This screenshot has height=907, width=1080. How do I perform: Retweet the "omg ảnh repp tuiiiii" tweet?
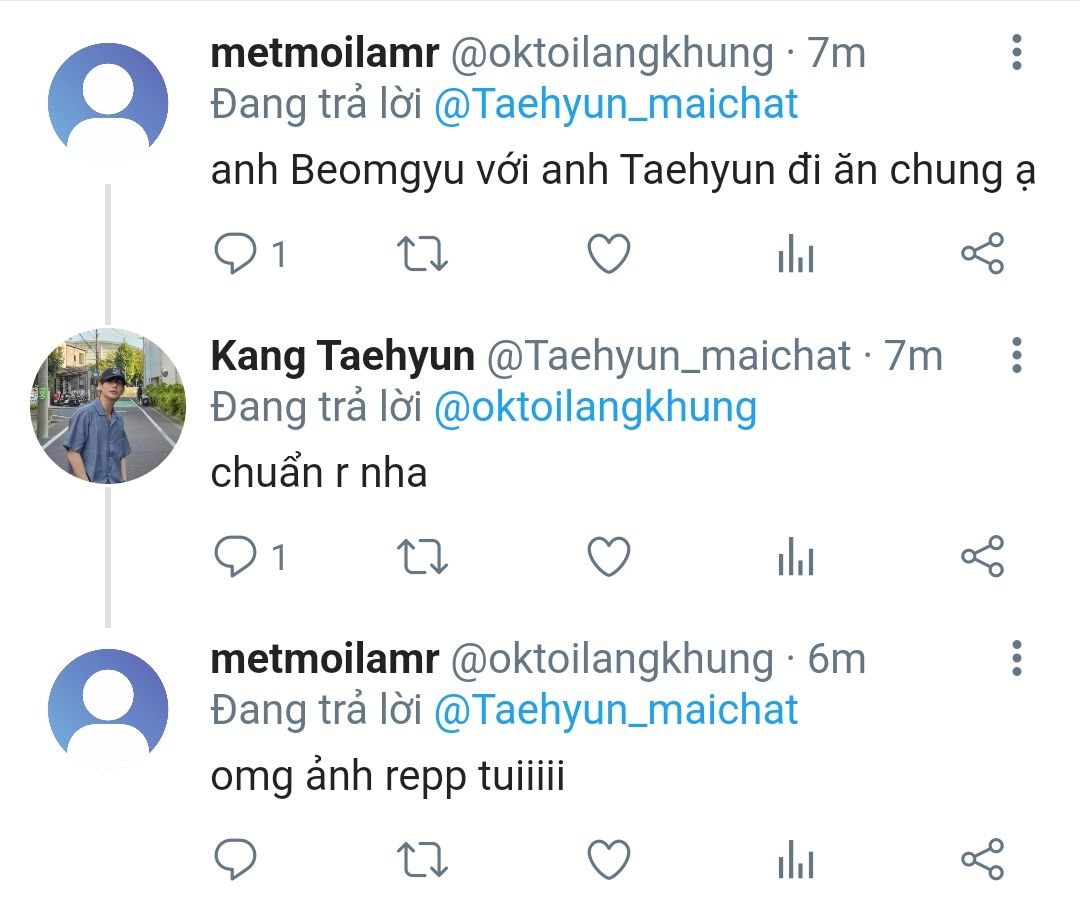point(423,859)
